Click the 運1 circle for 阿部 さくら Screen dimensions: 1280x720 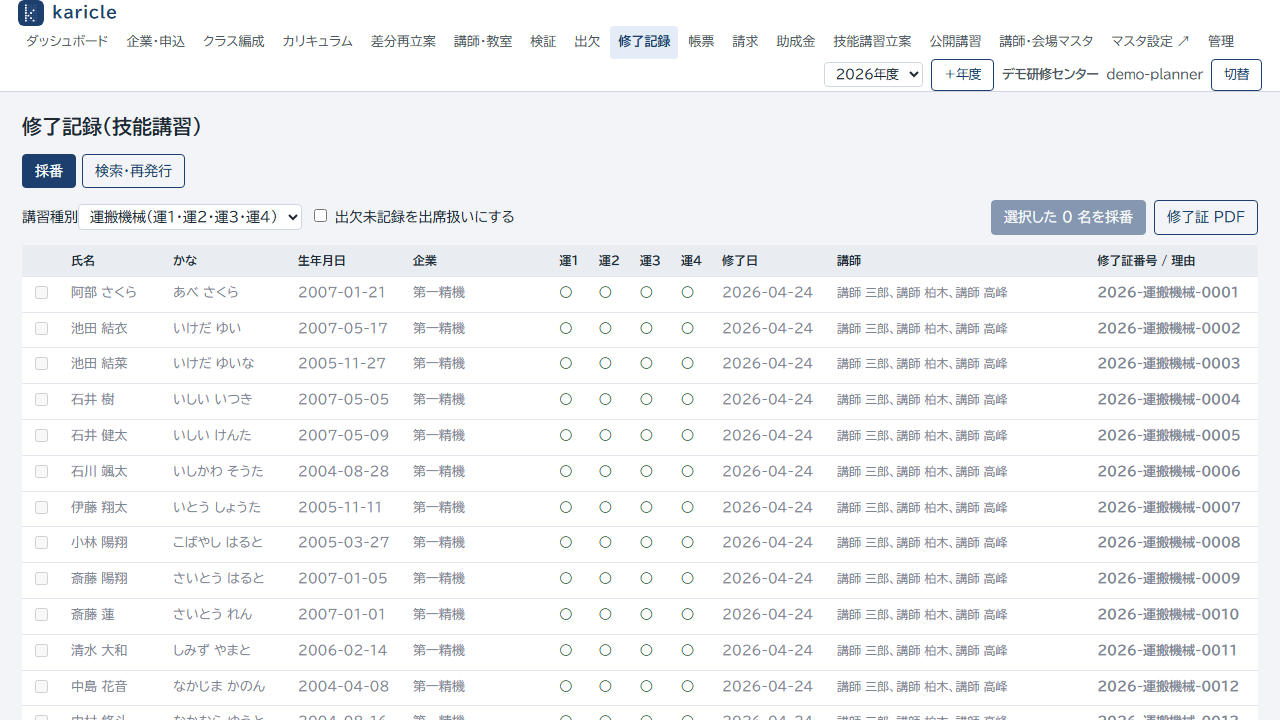[x=566, y=293]
